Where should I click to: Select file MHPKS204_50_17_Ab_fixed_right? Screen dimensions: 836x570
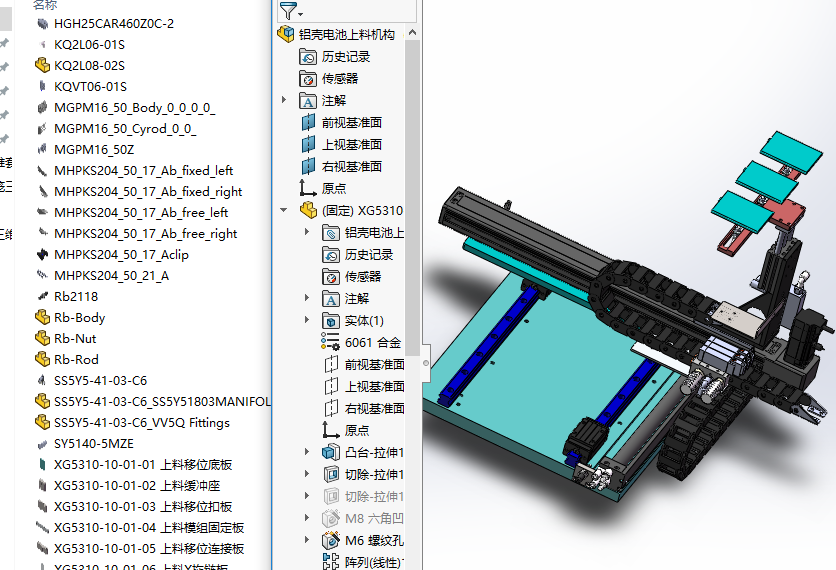pos(148,191)
